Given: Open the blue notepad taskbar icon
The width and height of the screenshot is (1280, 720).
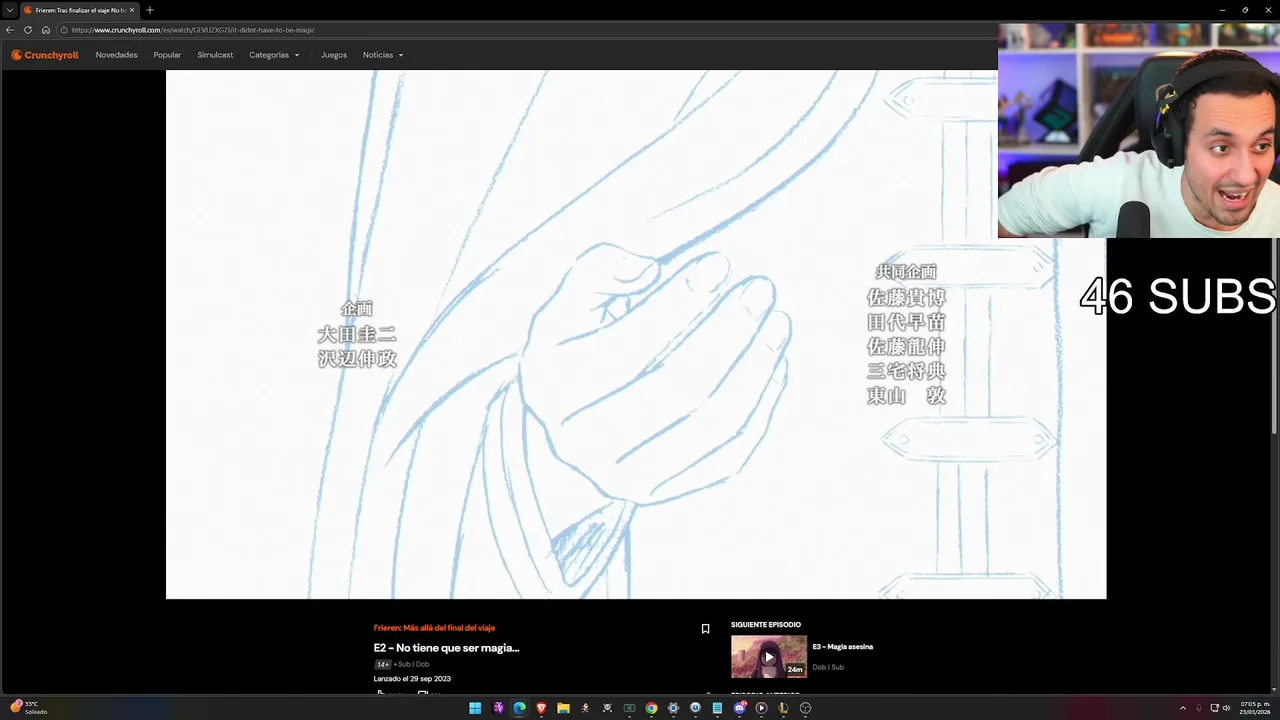Looking at the screenshot, I should (x=717, y=708).
